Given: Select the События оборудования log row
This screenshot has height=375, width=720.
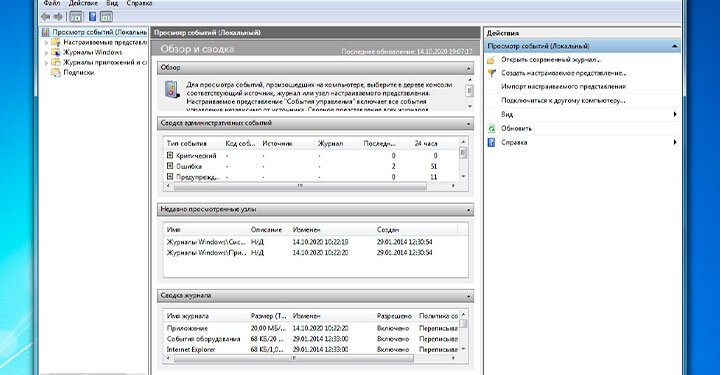Looking at the screenshot, I should pyautogui.click(x=311, y=339).
